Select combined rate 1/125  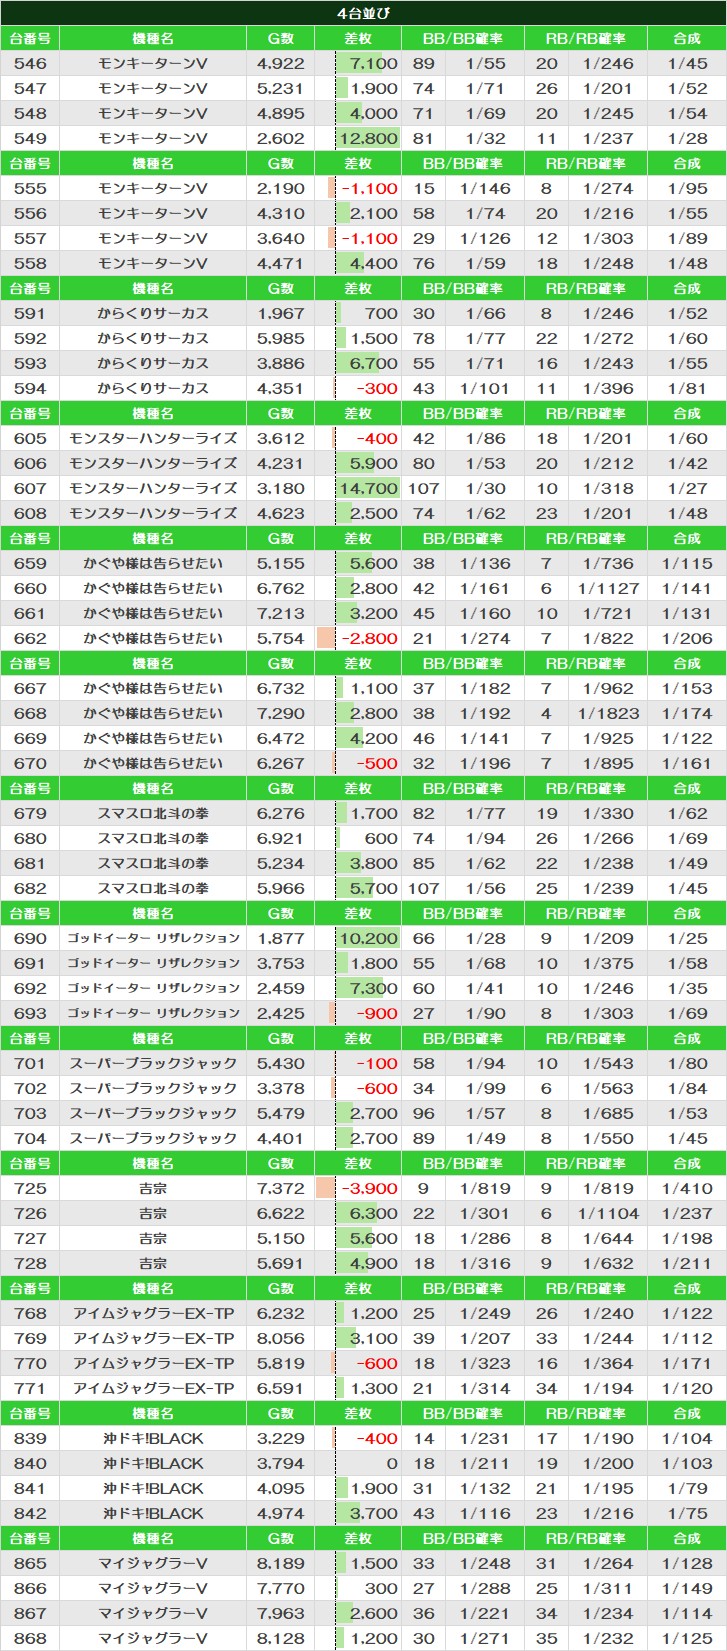[687, 1638]
